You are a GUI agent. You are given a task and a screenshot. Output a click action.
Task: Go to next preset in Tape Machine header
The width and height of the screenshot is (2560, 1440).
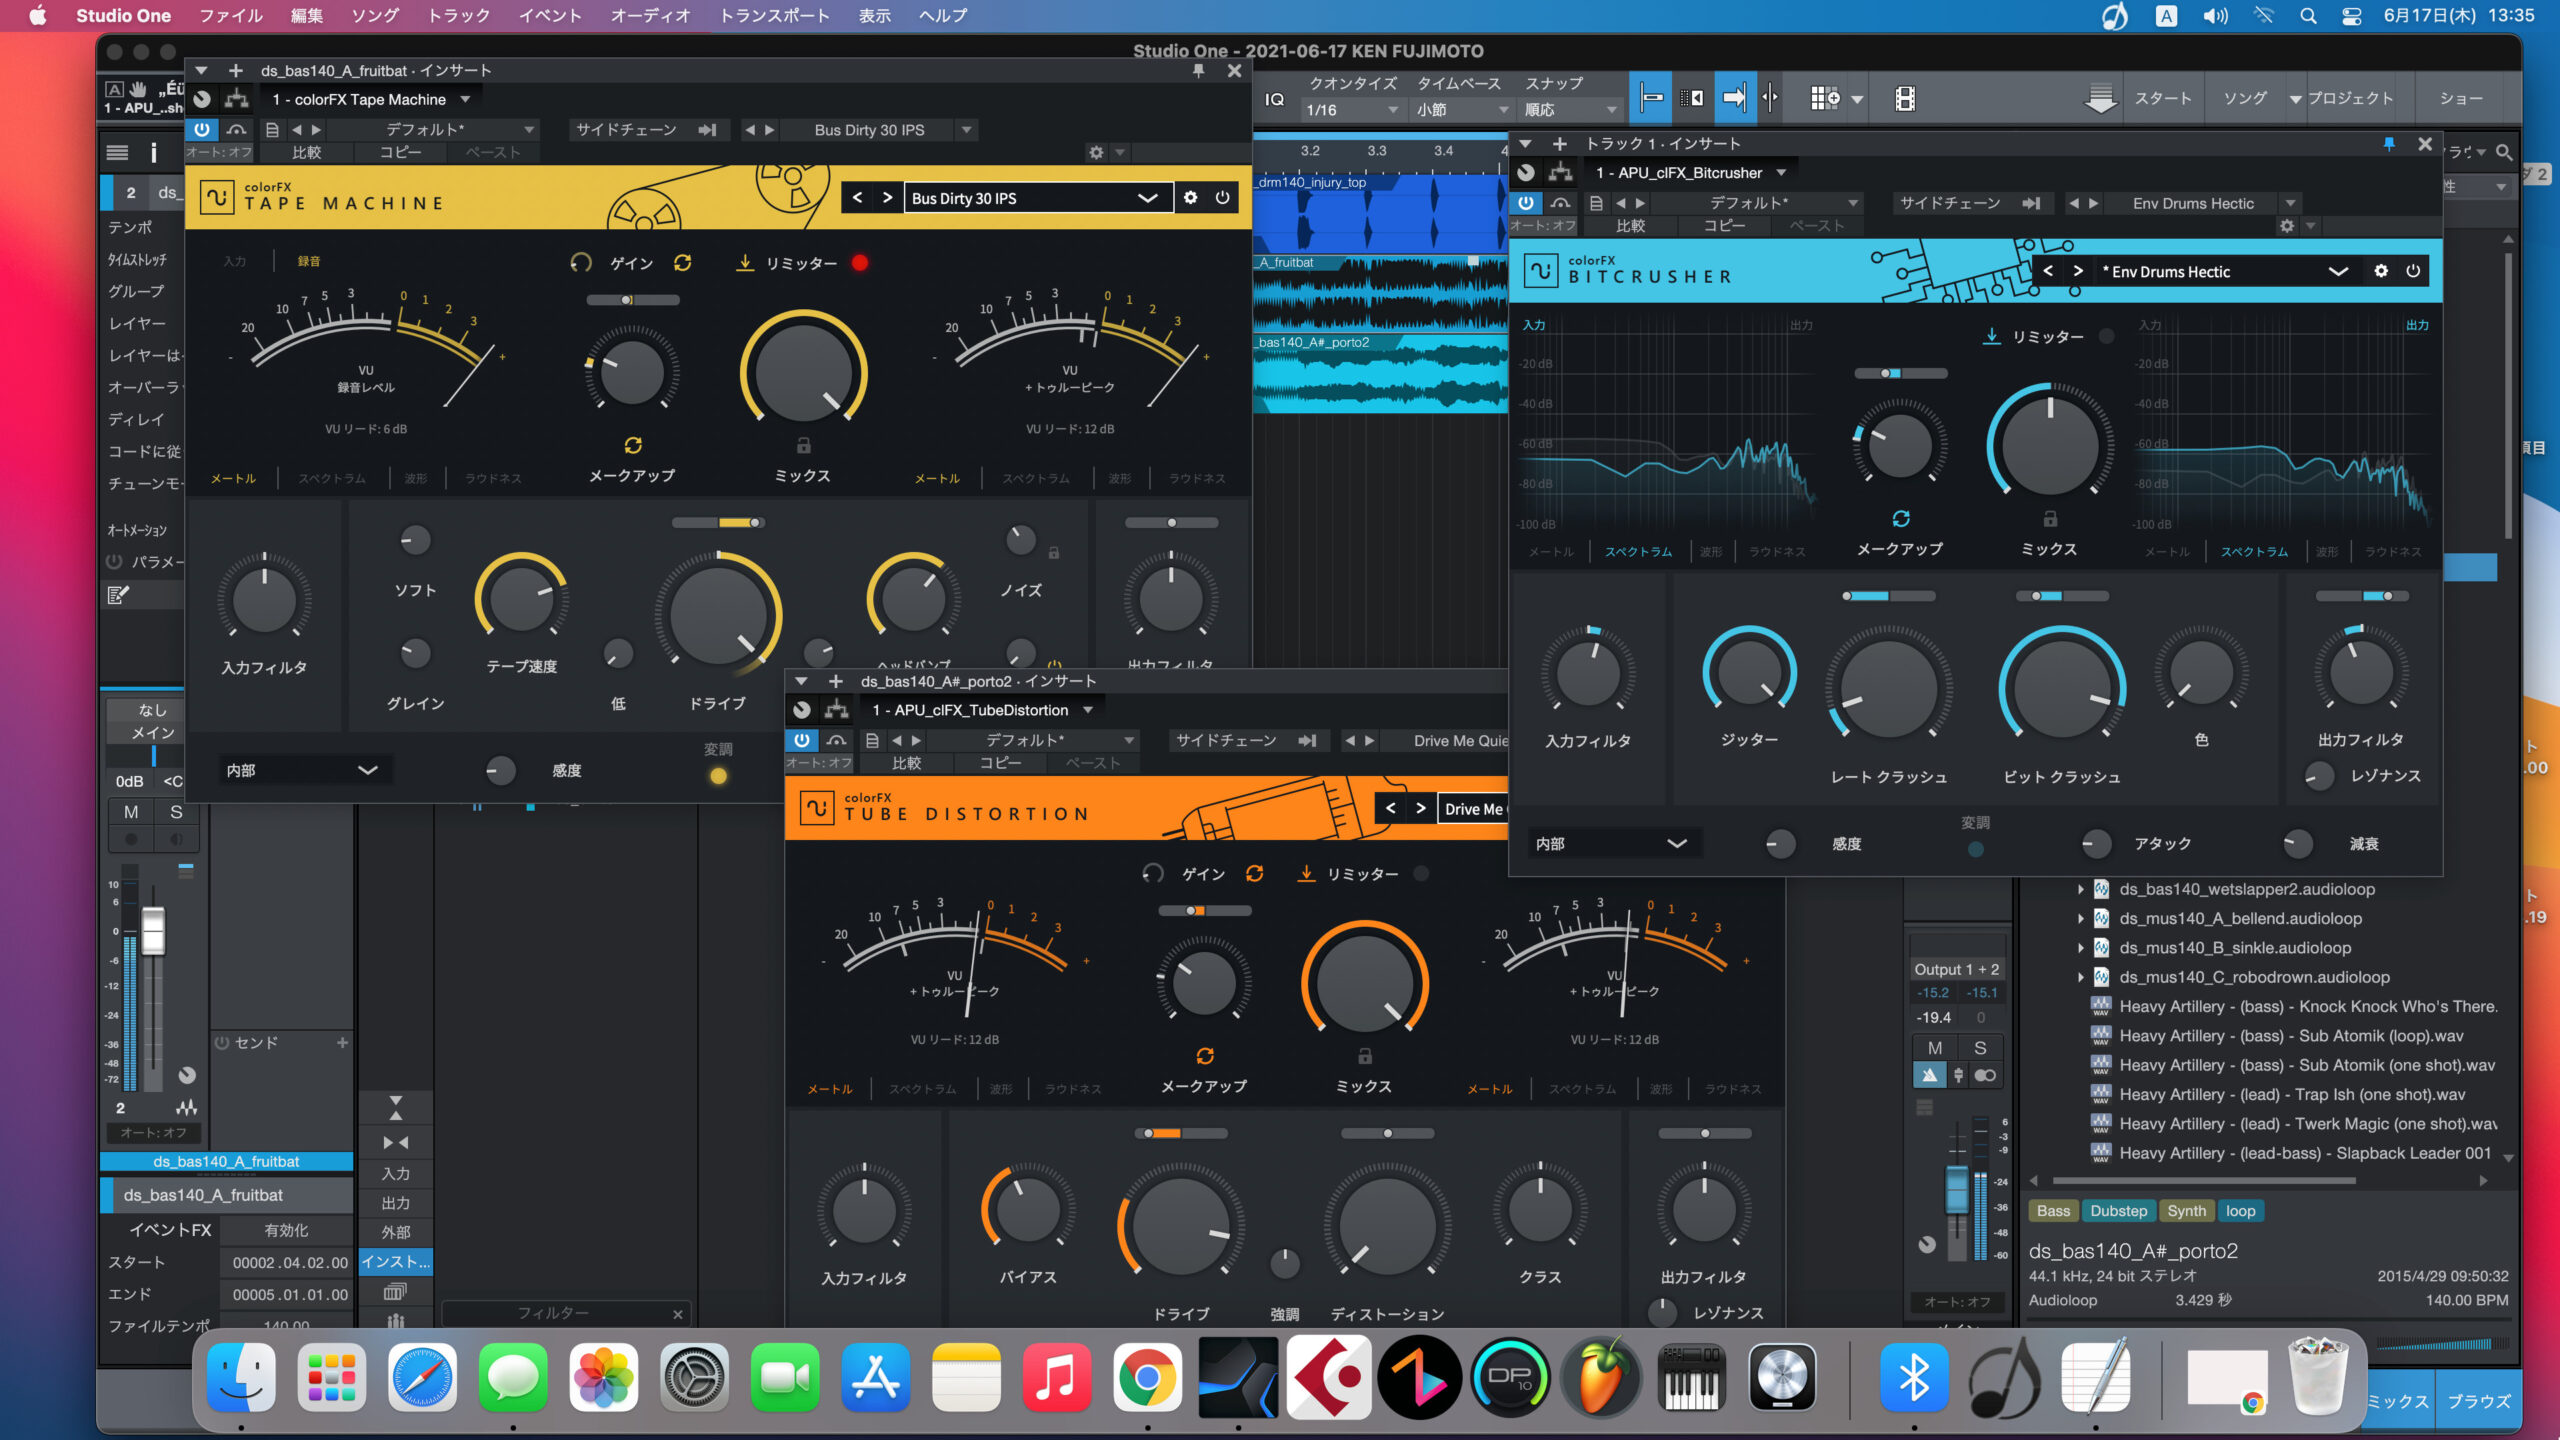click(887, 198)
